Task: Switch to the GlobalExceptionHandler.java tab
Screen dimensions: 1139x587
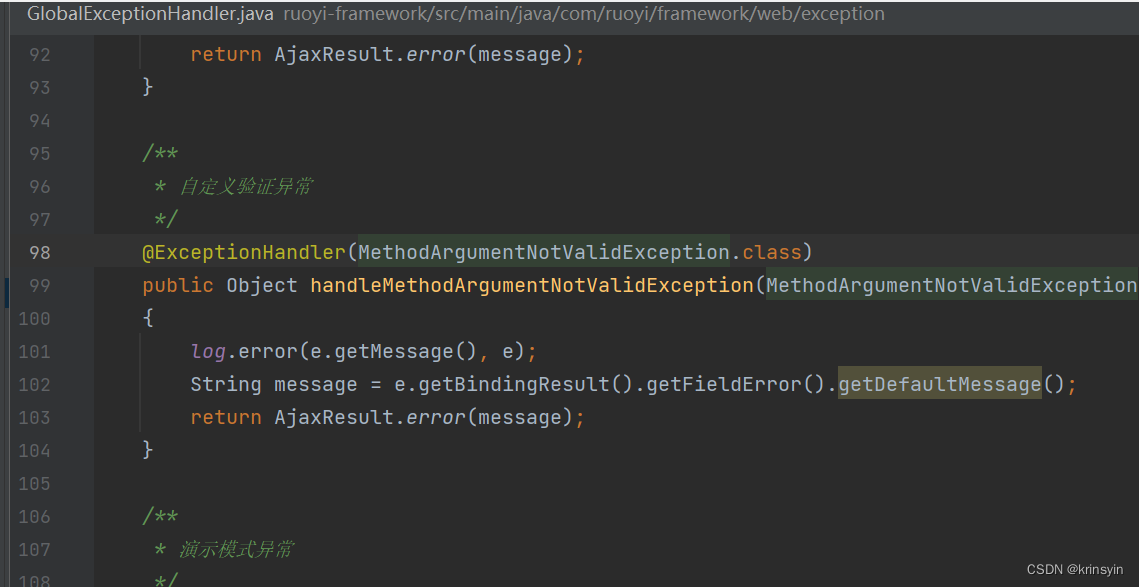Action: pos(150,13)
